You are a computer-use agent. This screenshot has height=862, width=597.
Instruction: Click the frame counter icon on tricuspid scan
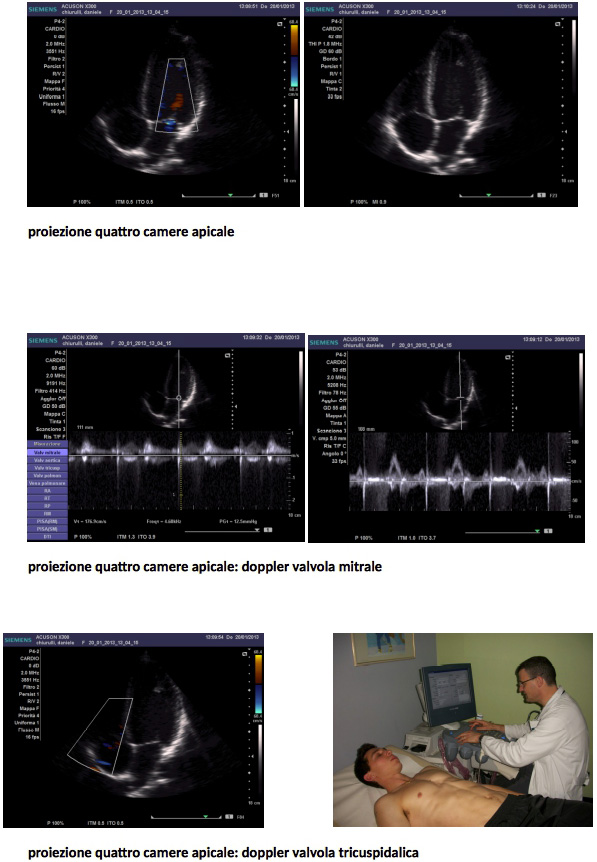tap(229, 816)
